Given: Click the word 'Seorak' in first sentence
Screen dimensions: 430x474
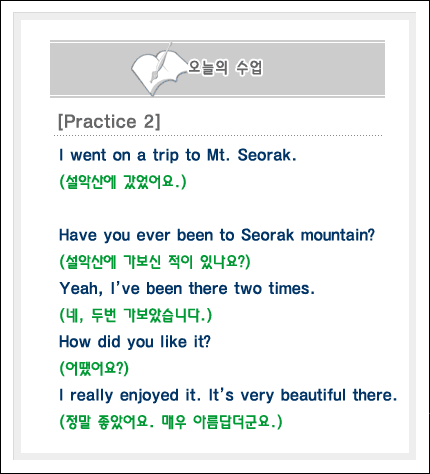Looking at the screenshot, I should (x=267, y=155).
